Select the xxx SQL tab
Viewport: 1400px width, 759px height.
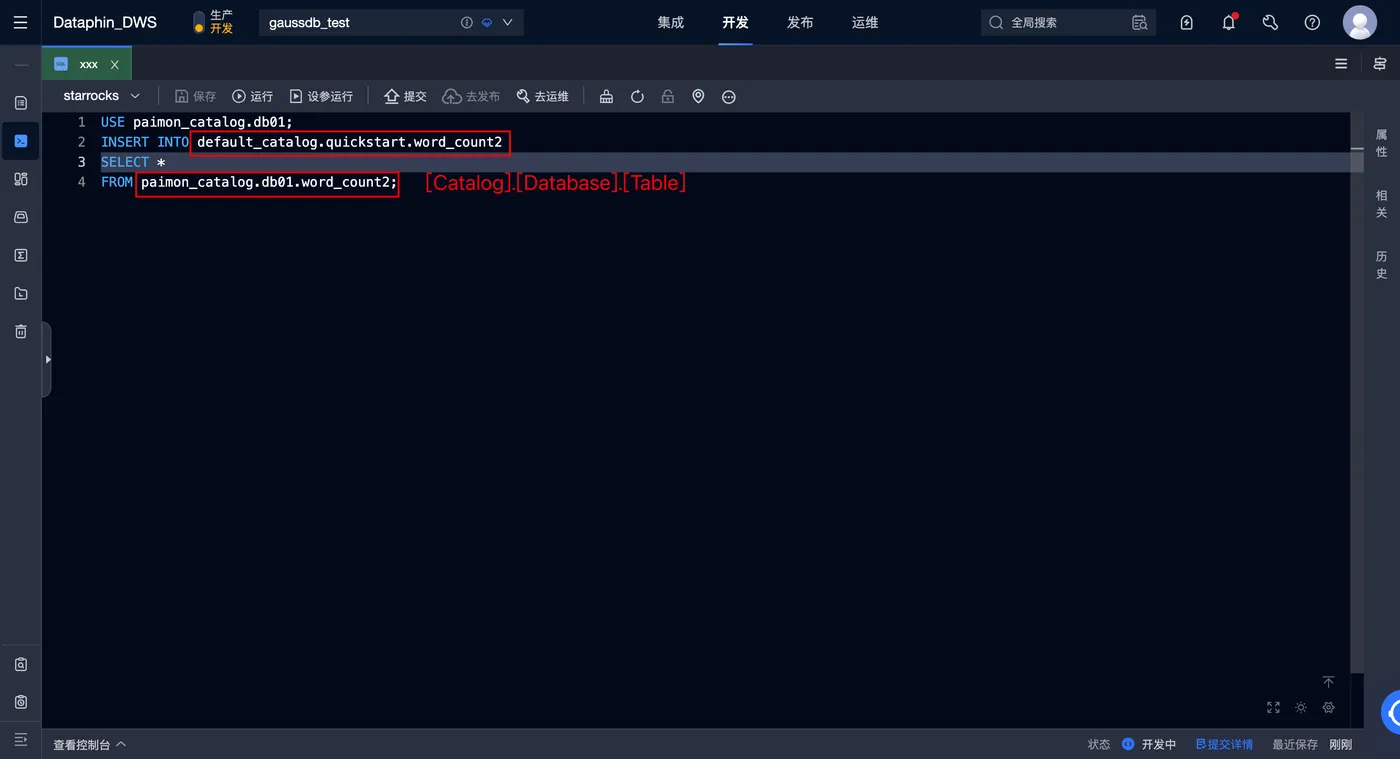[87, 64]
